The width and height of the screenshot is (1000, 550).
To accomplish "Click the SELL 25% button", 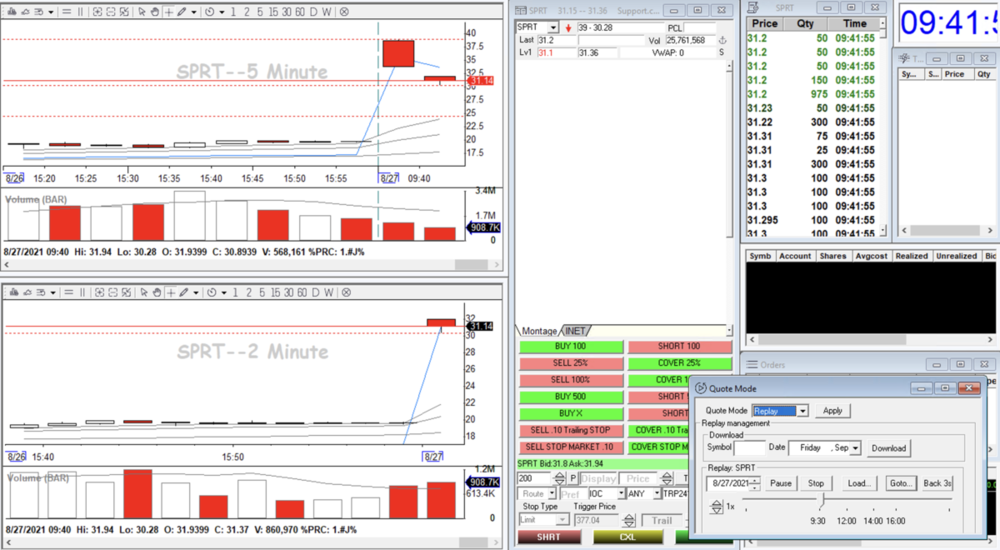I will tap(571, 363).
